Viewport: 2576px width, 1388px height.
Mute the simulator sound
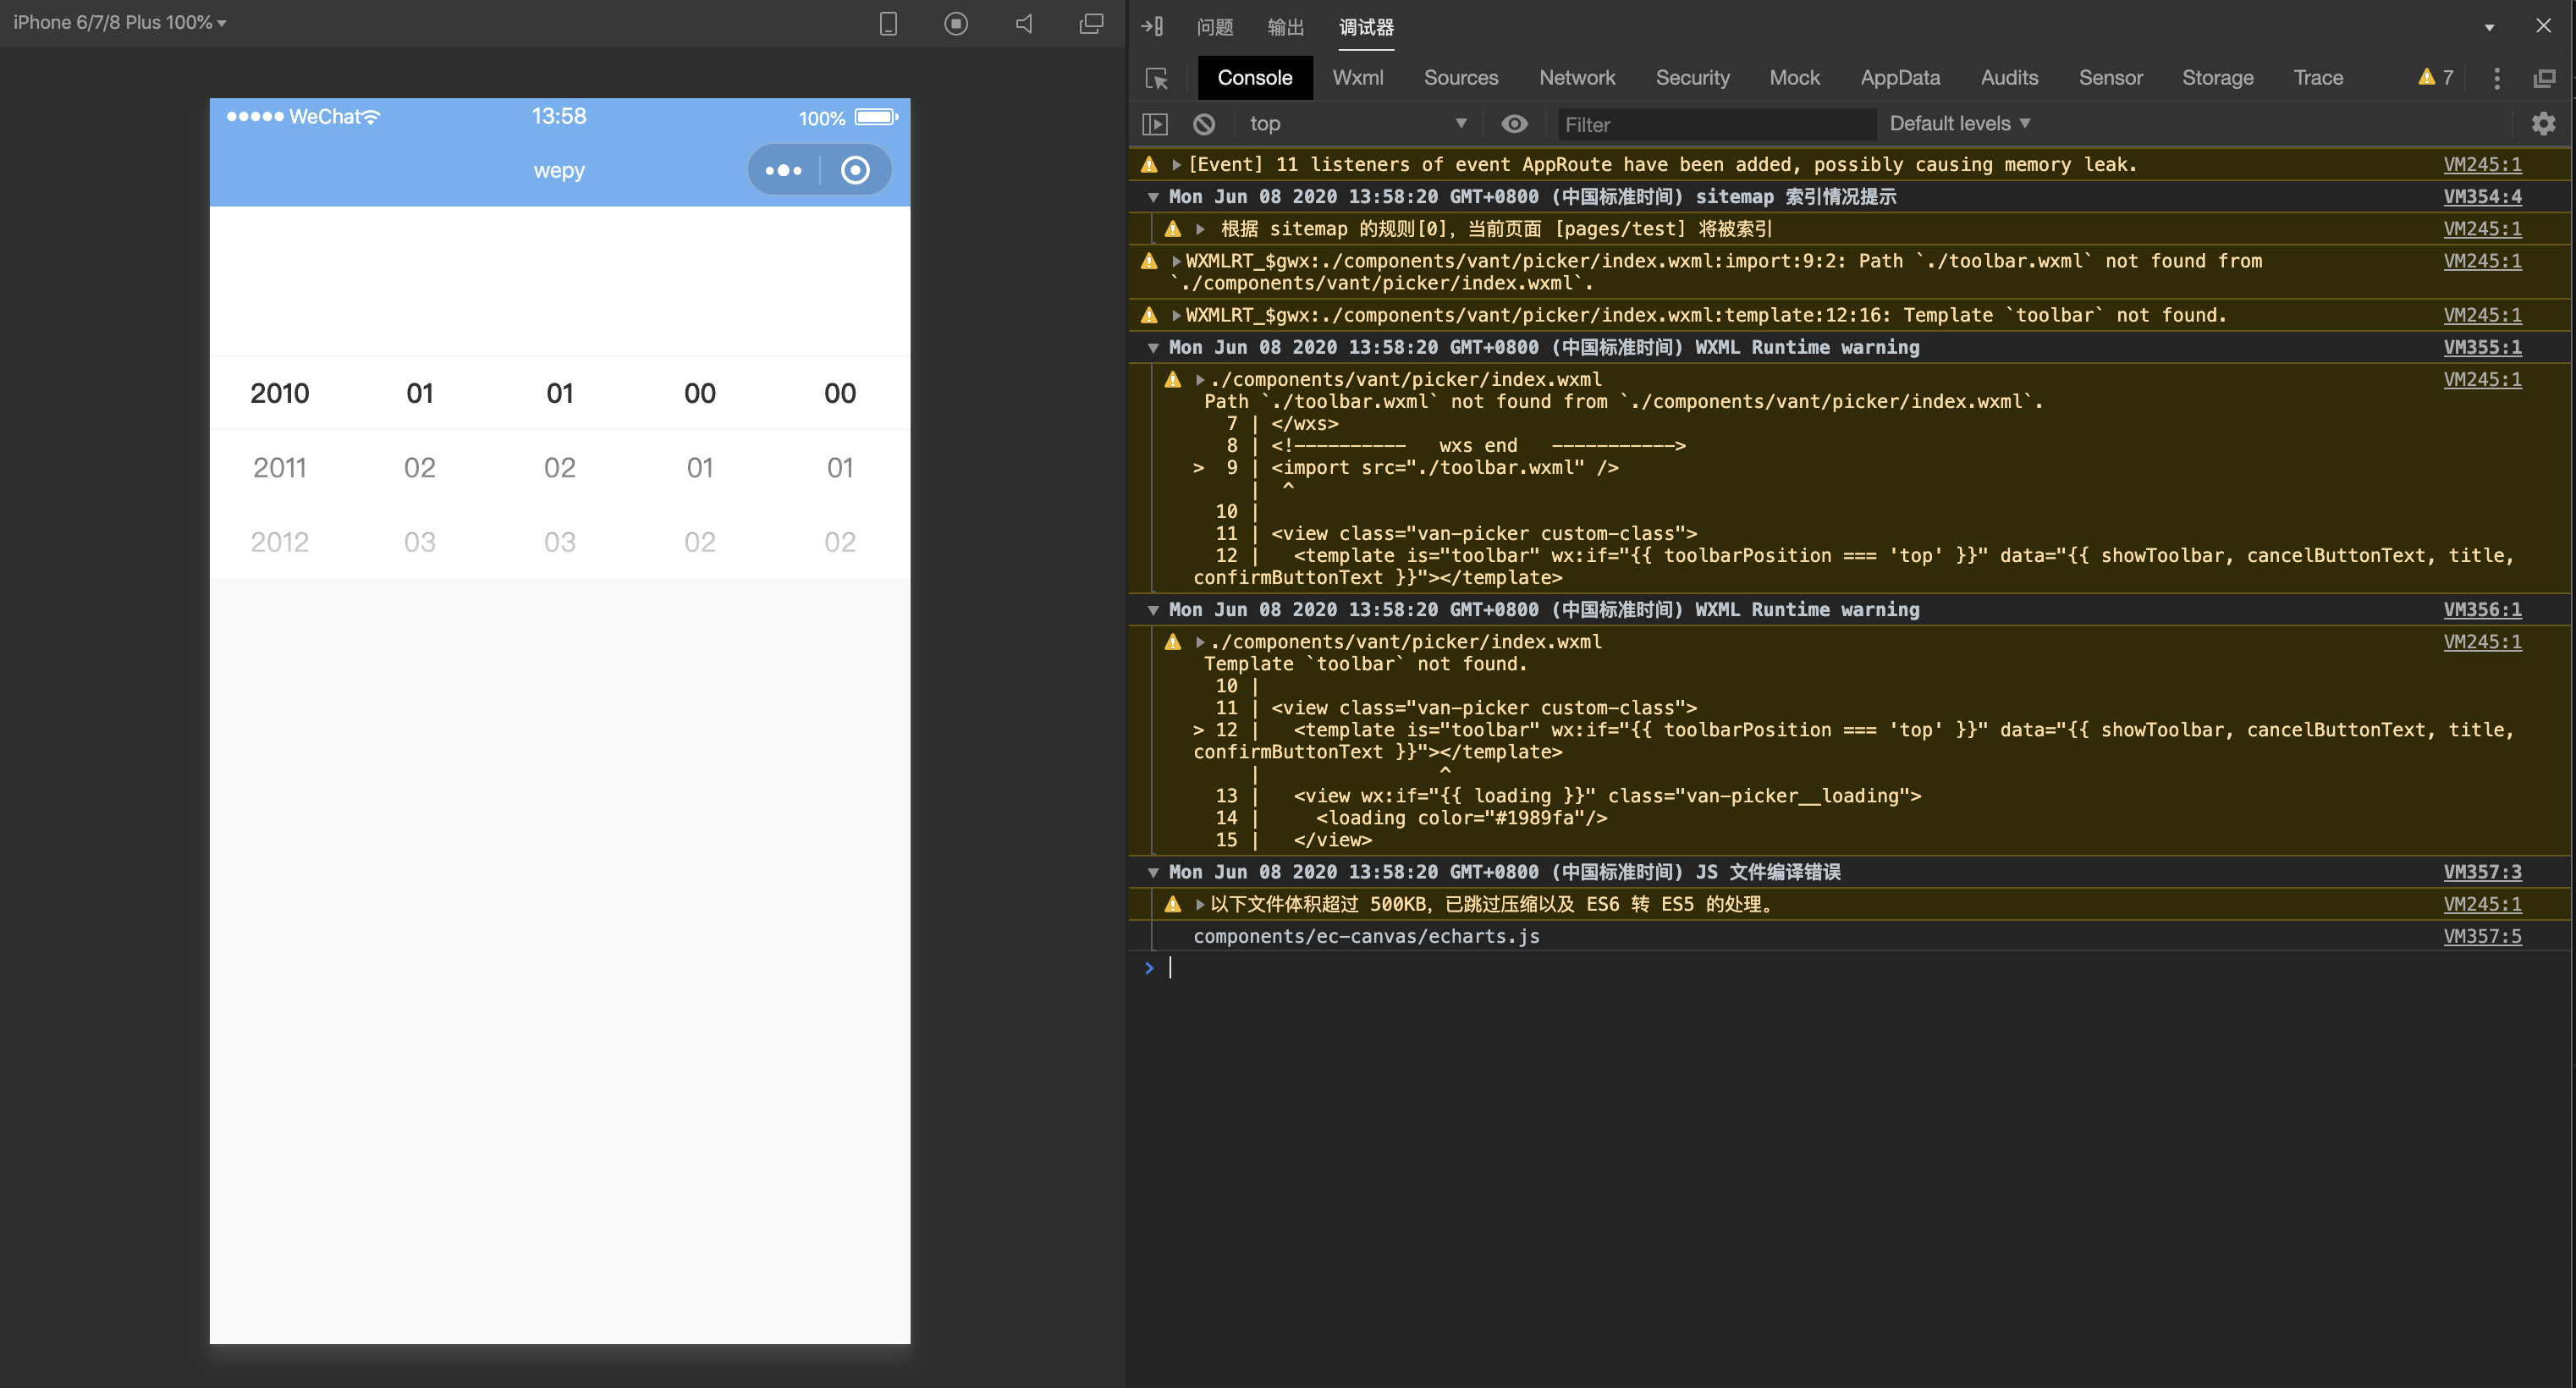tap(1023, 23)
